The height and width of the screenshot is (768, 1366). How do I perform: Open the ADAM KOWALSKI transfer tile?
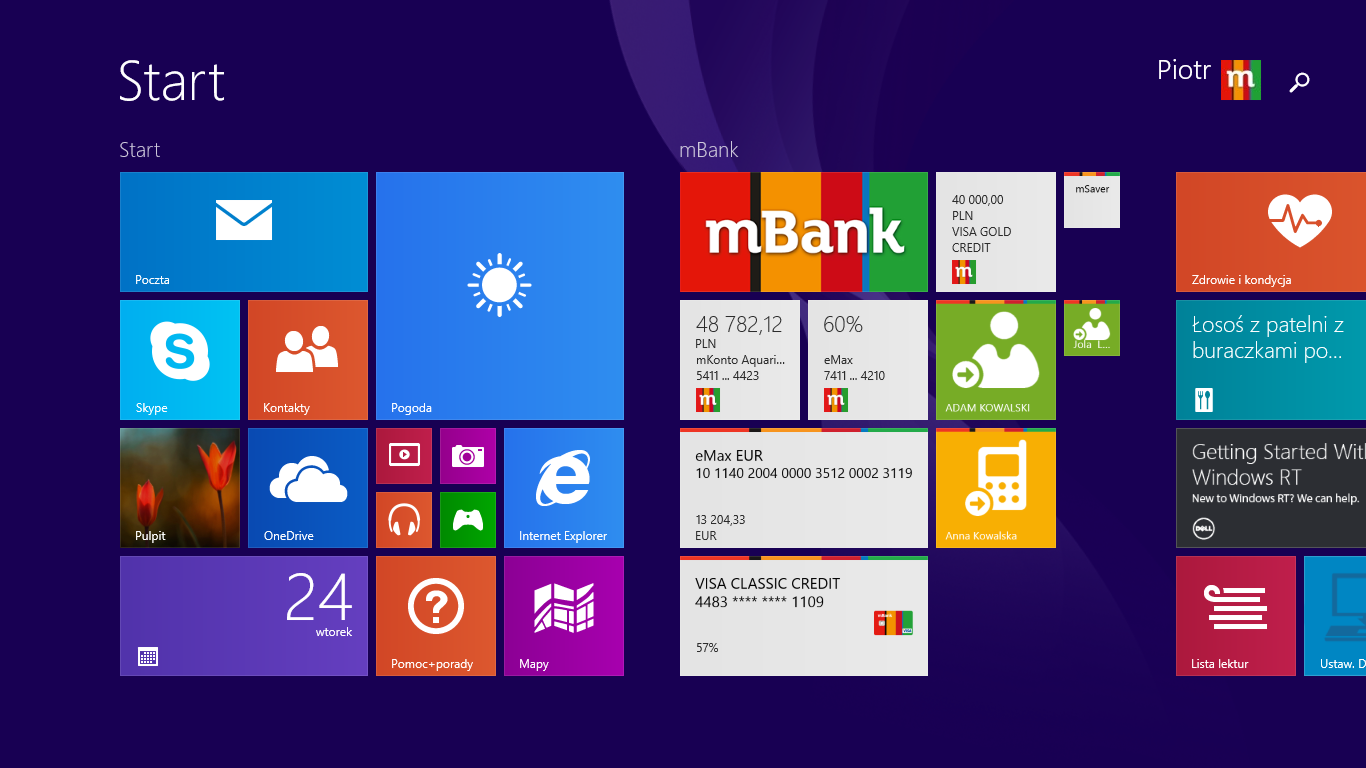(996, 360)
